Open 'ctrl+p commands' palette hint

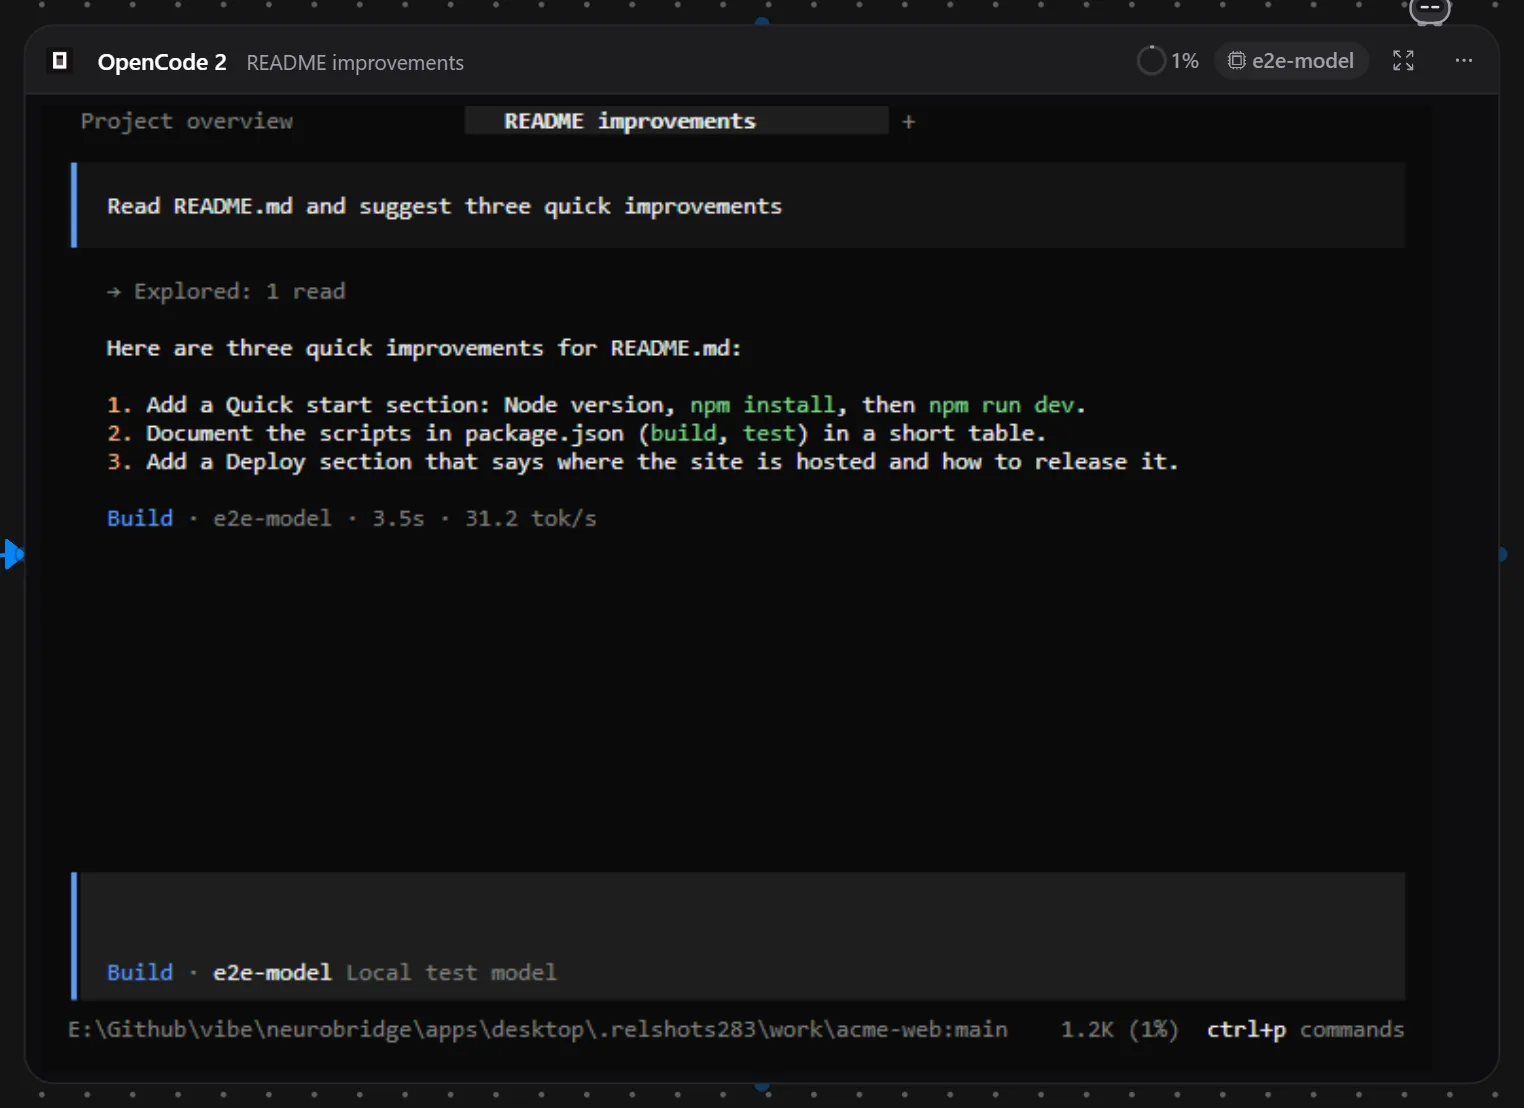tap(1305, 1029)
